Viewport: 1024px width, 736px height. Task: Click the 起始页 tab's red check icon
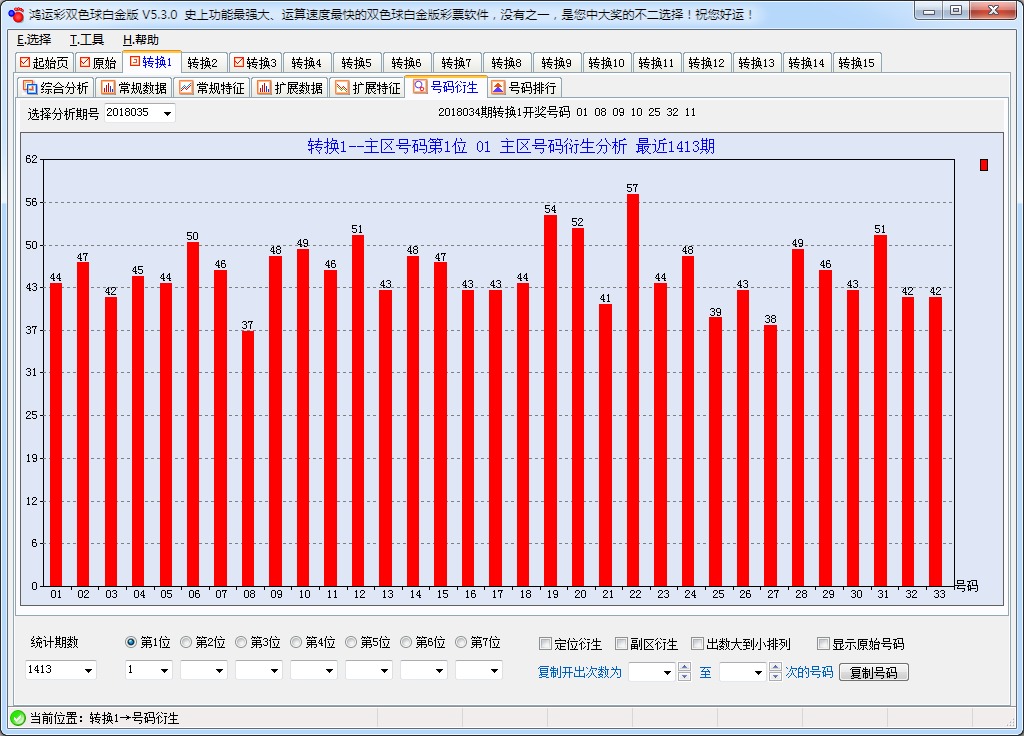[x=25, y=63]
